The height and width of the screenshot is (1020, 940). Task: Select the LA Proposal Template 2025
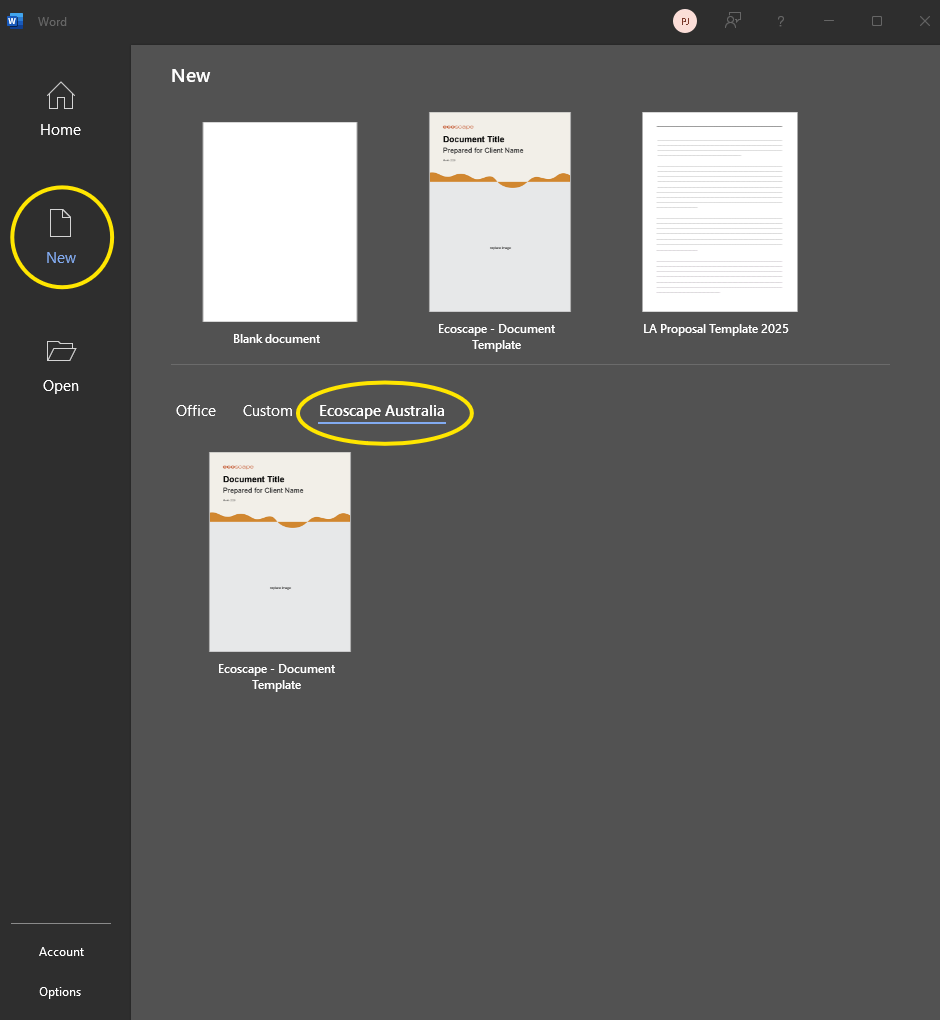[x=719, y=212]
